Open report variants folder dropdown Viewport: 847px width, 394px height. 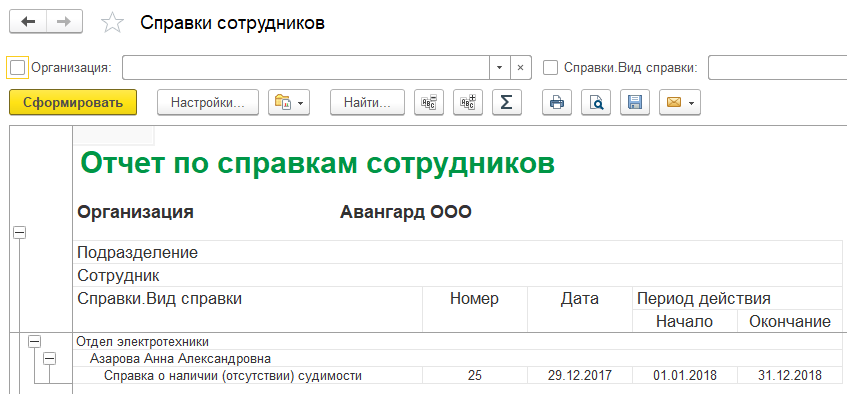pyautogui.click(x=289, y=102)
